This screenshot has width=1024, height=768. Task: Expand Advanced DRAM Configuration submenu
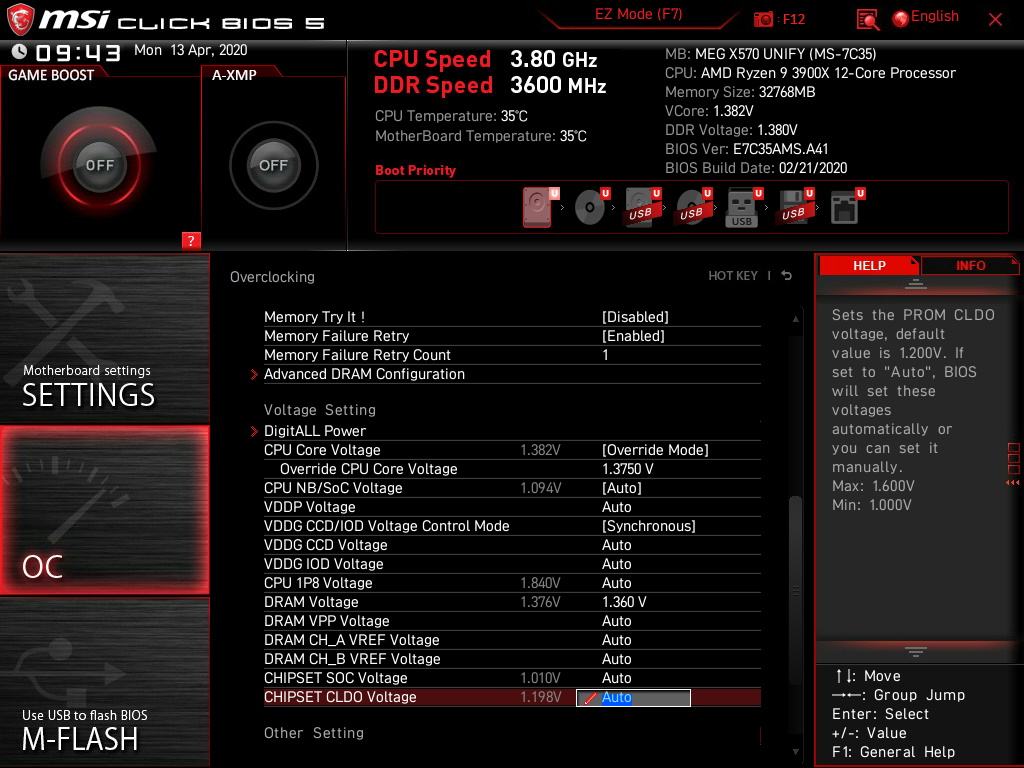point(364,374)
